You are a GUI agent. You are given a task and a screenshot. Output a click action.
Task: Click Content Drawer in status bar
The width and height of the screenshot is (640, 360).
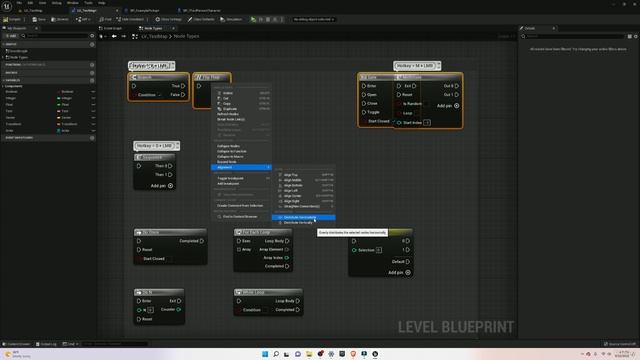point(17,344)
